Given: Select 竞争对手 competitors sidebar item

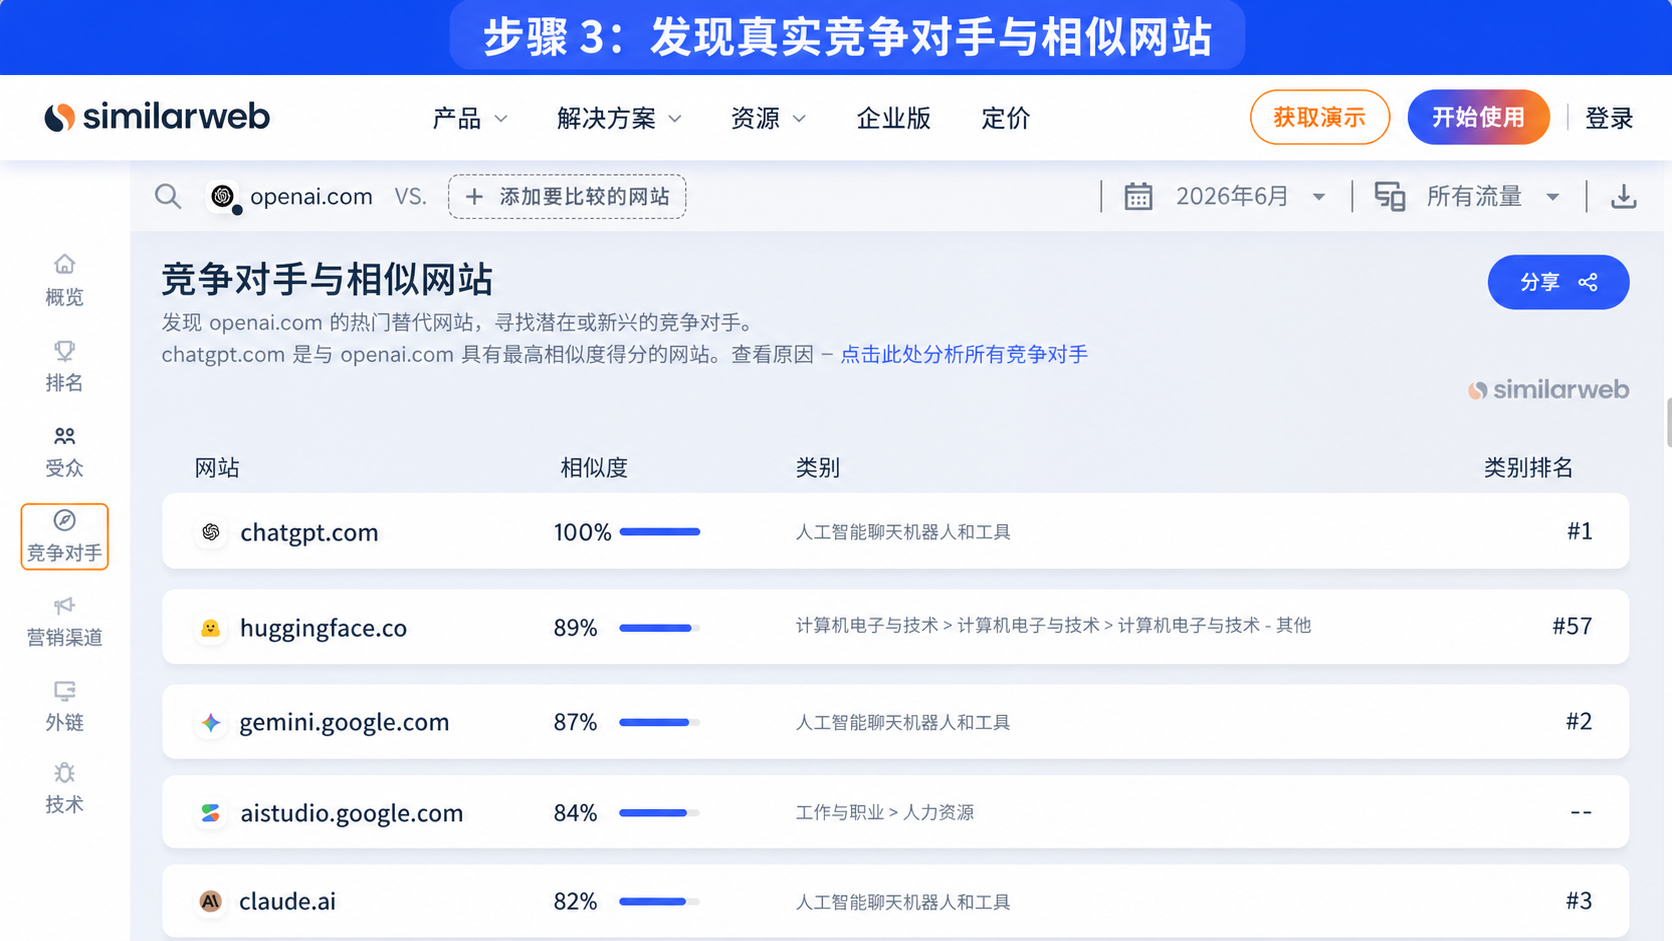Looking at the screenshot, I should pos(64,537).
